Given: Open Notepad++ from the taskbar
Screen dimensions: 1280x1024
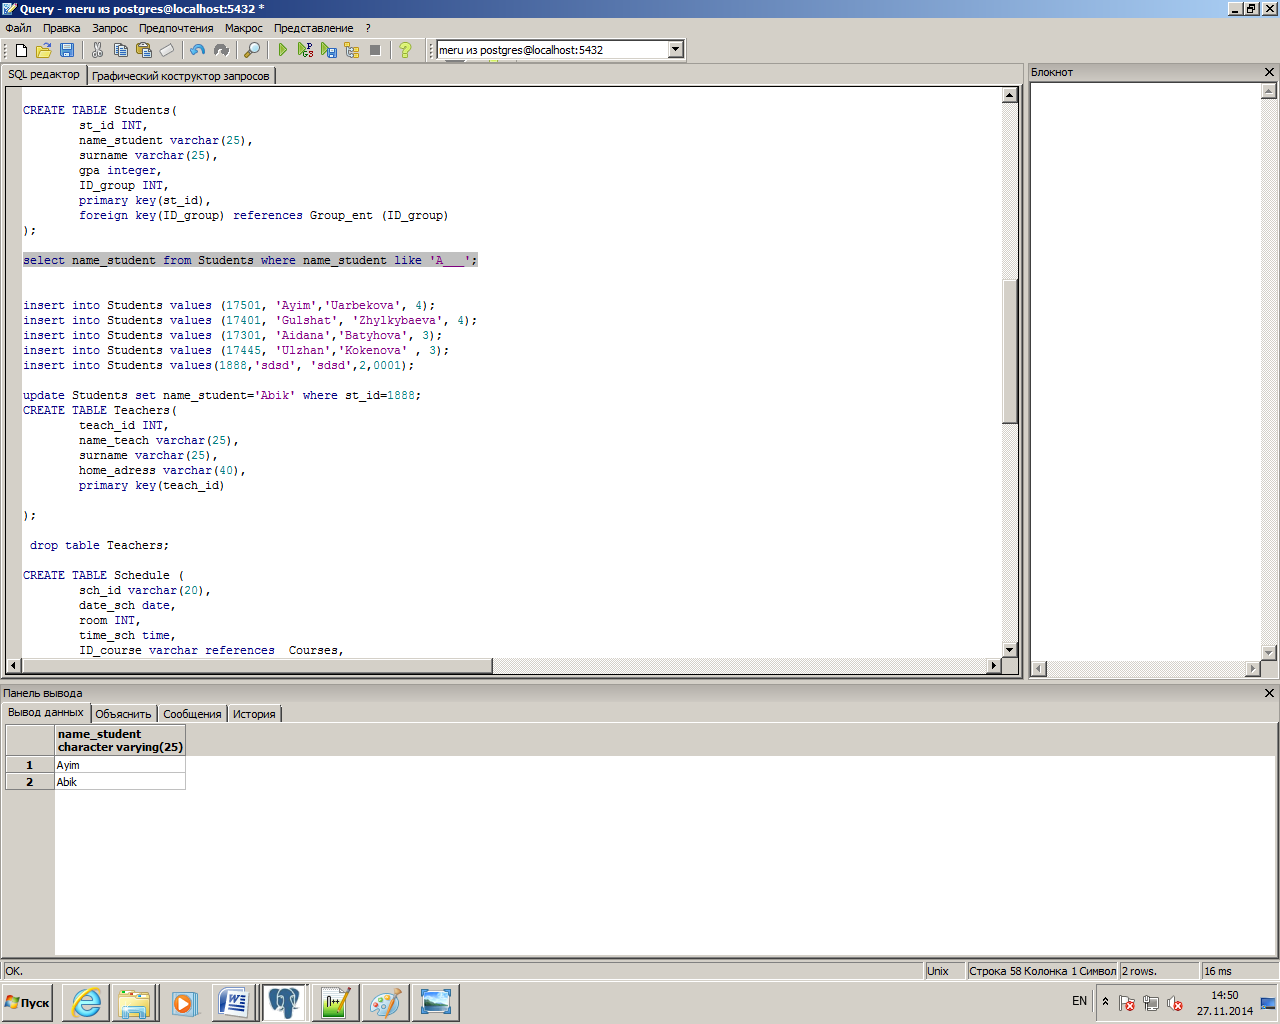Looking at the screenshot, I should pos(334,1002).
